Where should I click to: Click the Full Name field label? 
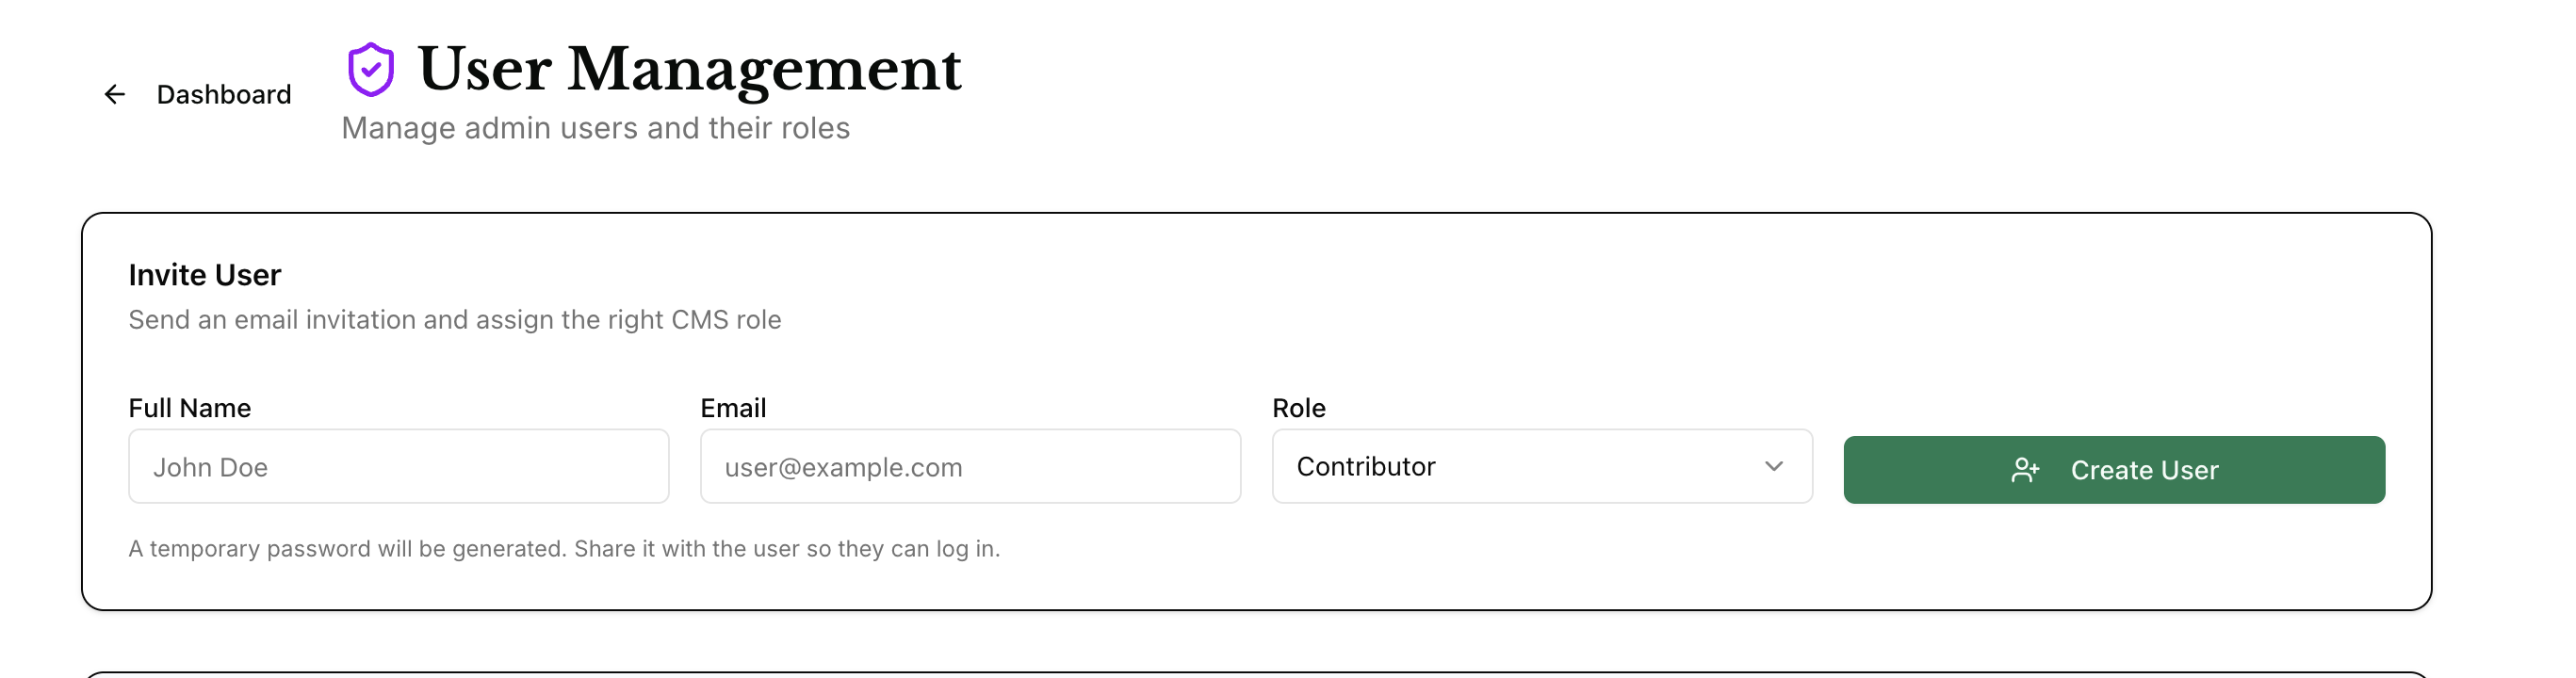190,408
